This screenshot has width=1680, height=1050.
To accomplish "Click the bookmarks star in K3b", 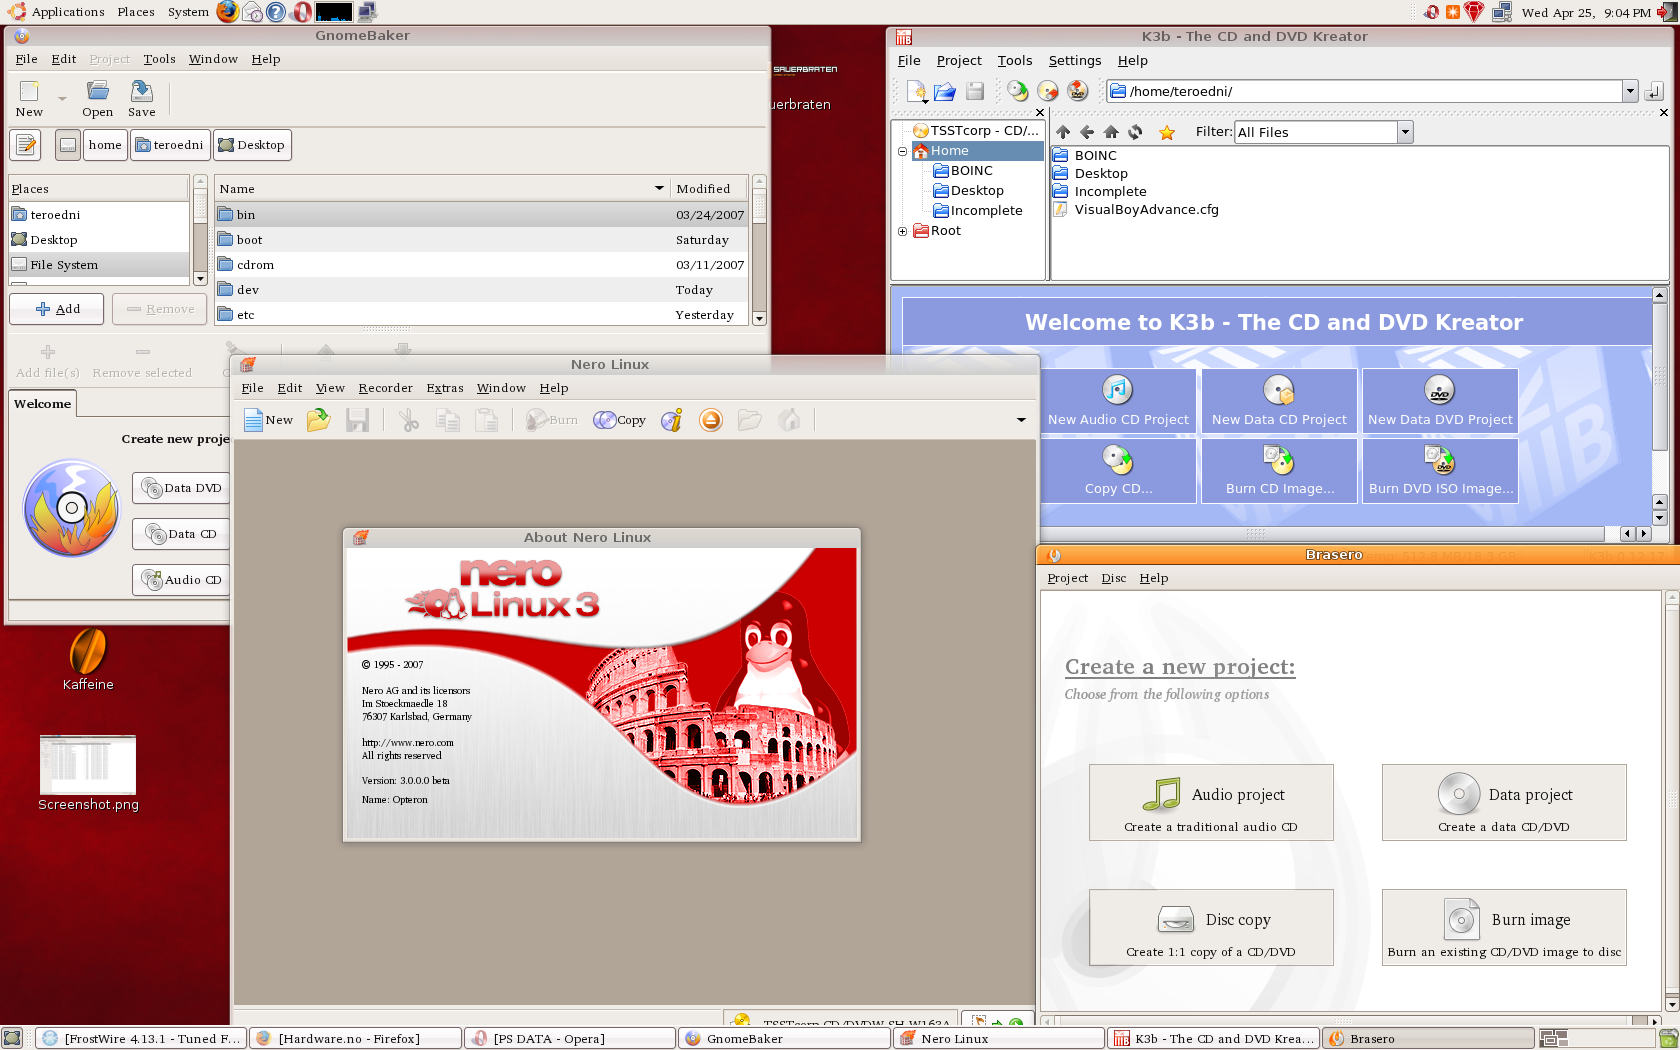I will point(1167,132).
